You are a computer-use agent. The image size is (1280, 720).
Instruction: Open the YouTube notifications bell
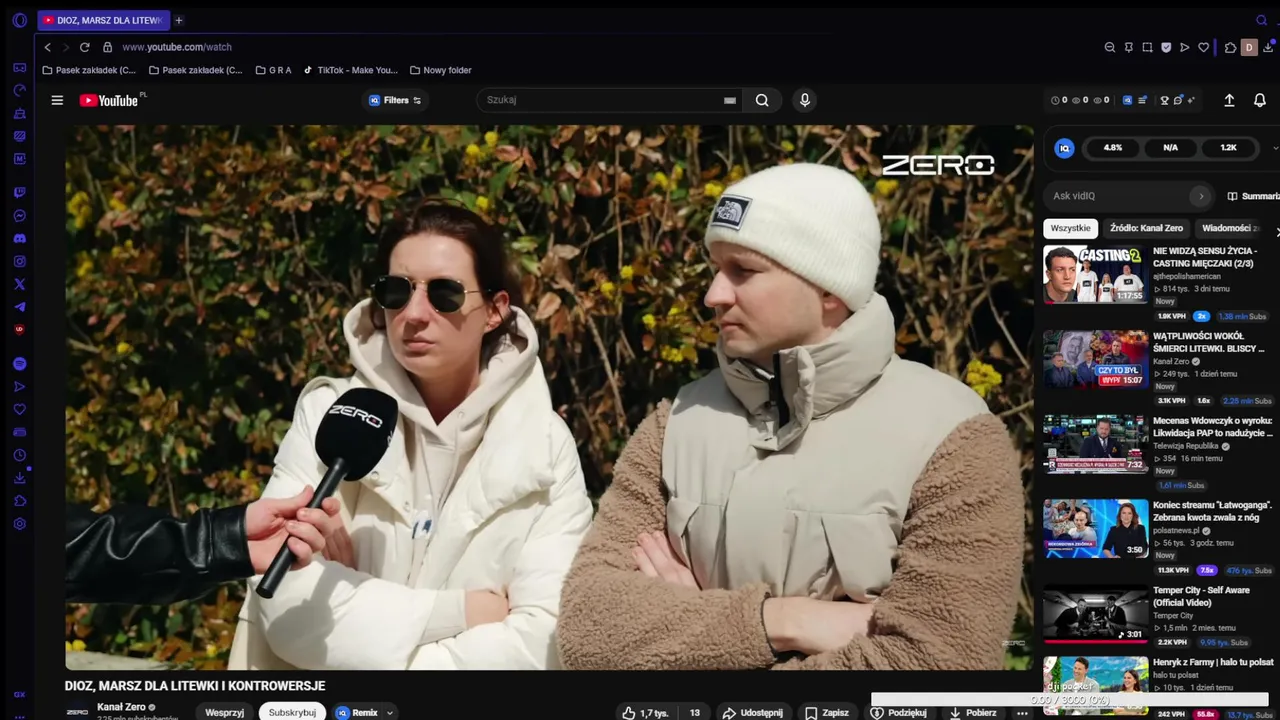click(x=1260, y=100)
